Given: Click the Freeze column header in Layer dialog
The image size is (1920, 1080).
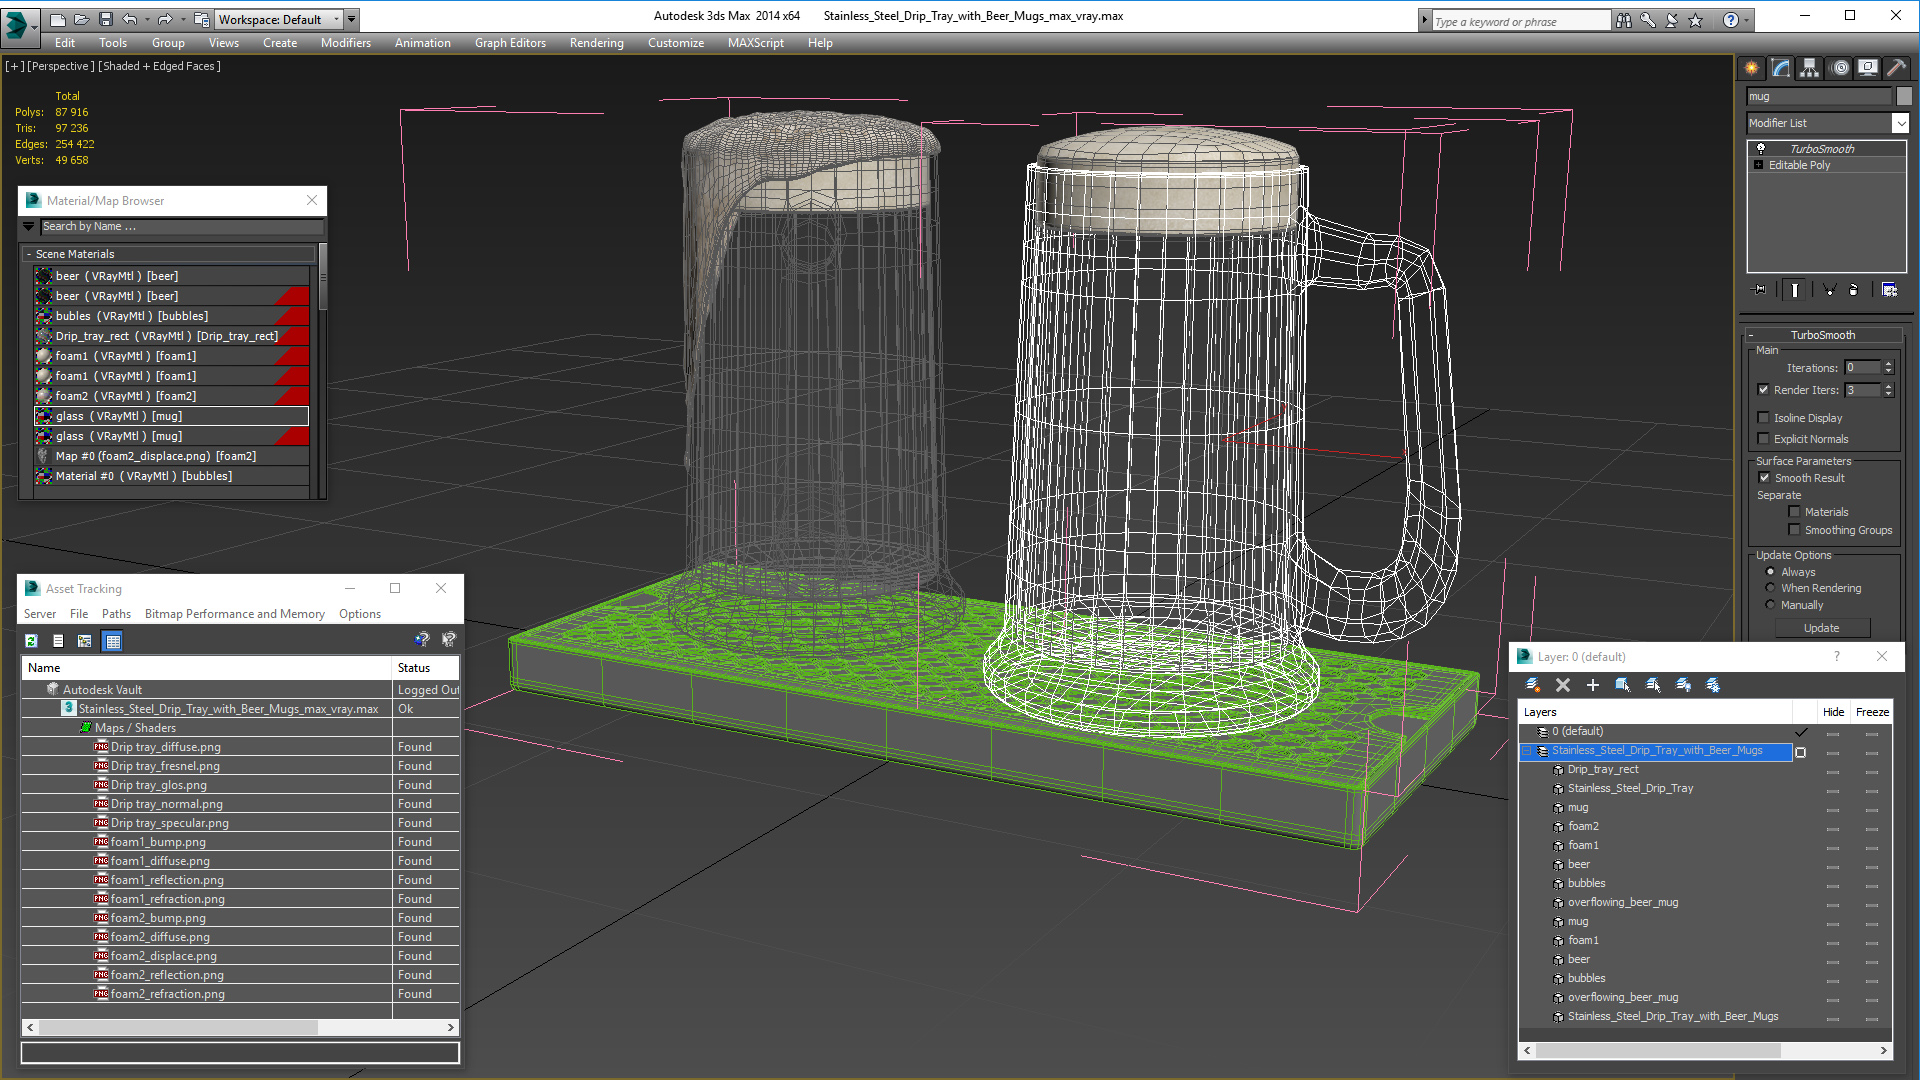Looking at the screenshot, I should tap(1872, 712).
